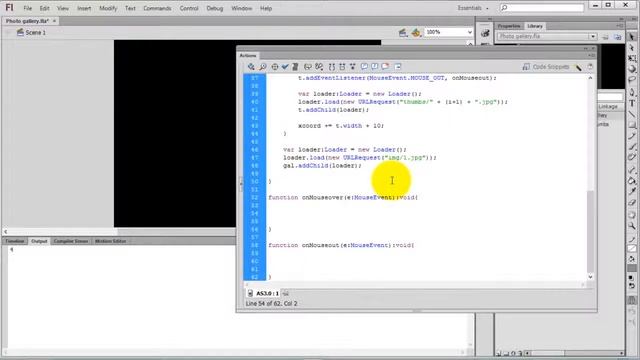
Task: Click Black and White default colors icon
Action: [631, 278]
